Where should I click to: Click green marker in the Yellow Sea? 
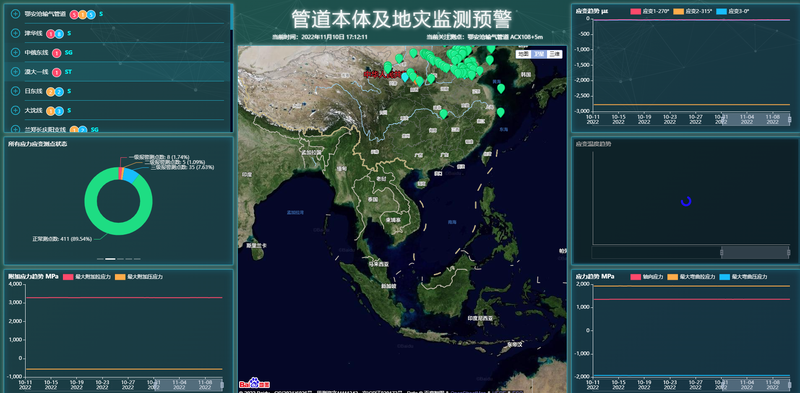501,88
